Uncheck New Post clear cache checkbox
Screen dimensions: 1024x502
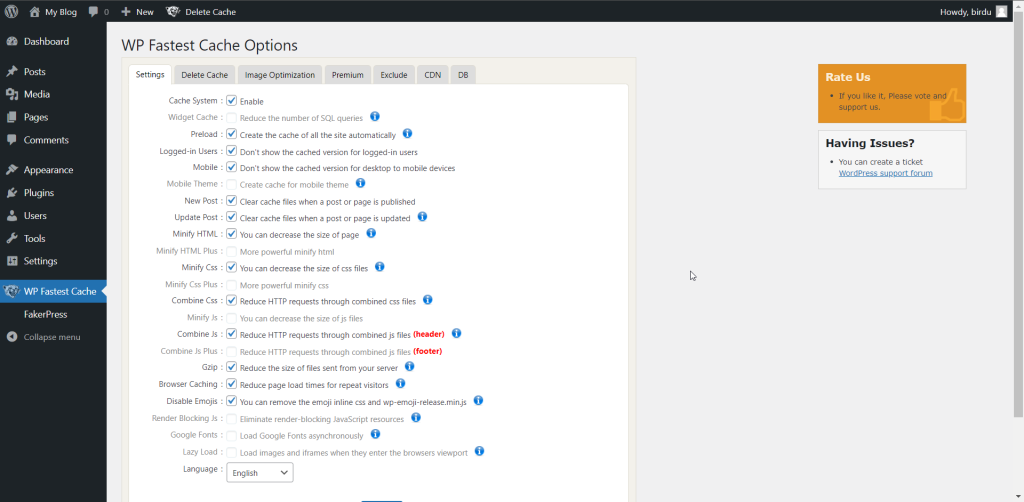tap(231, 200)
